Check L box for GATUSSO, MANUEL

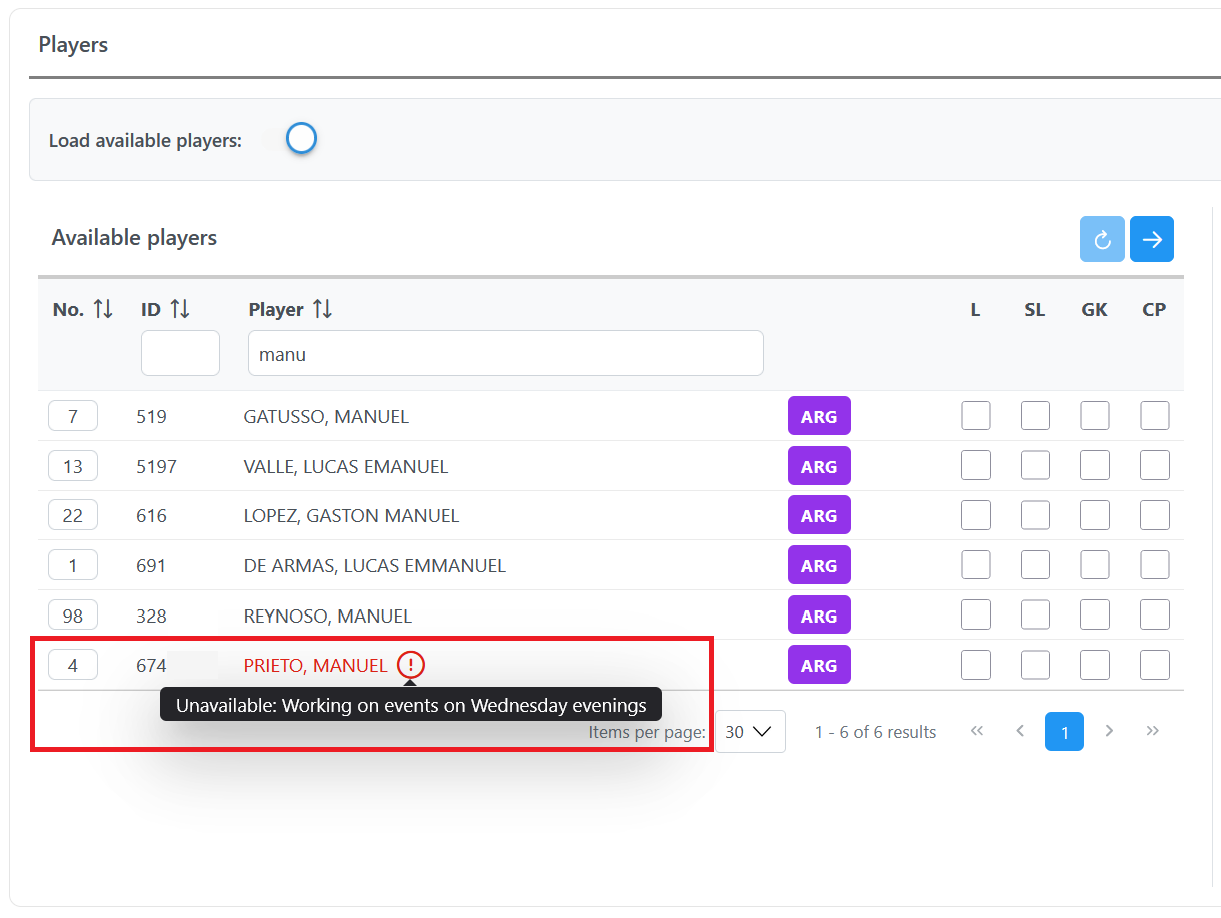pos(976,415)
